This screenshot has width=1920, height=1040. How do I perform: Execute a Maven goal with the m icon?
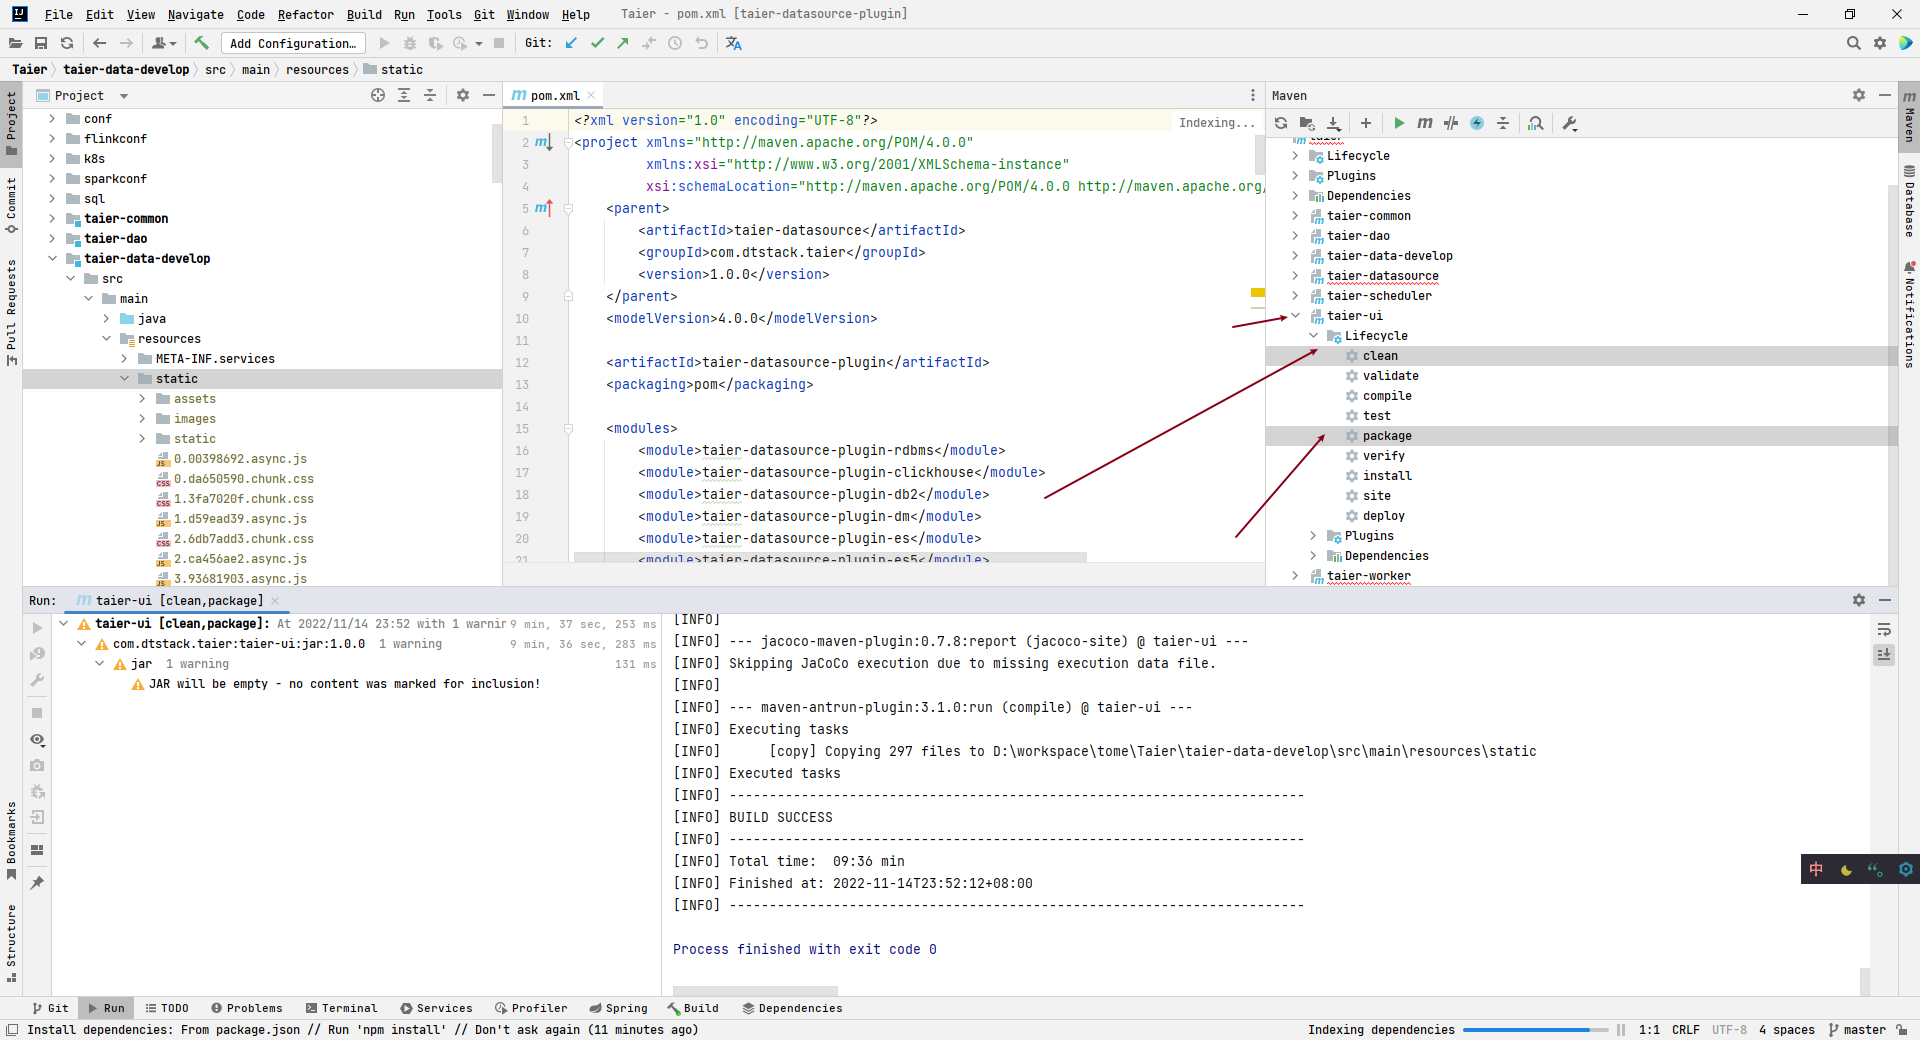tap(1425, 123)
